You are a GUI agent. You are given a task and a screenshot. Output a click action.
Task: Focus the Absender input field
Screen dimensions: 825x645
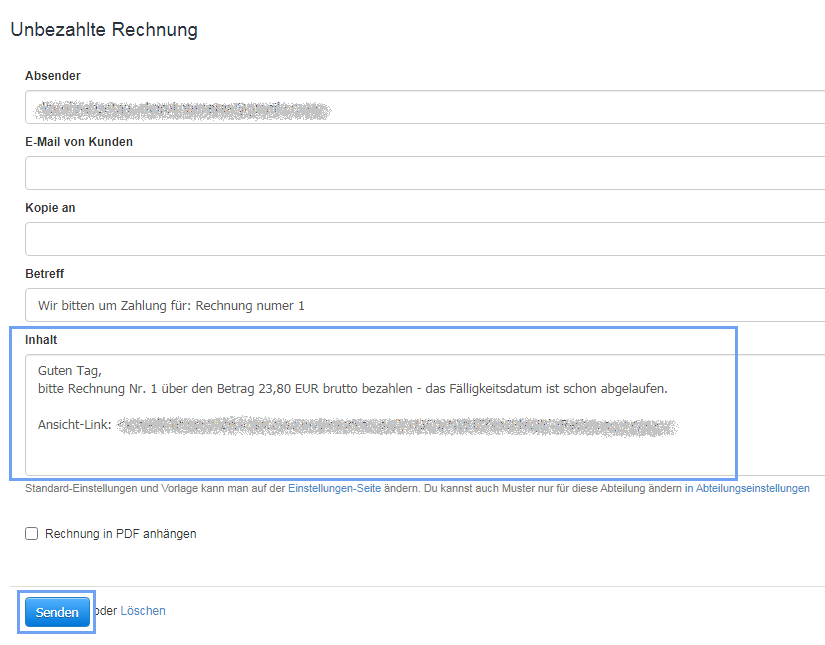pos(425,107)
